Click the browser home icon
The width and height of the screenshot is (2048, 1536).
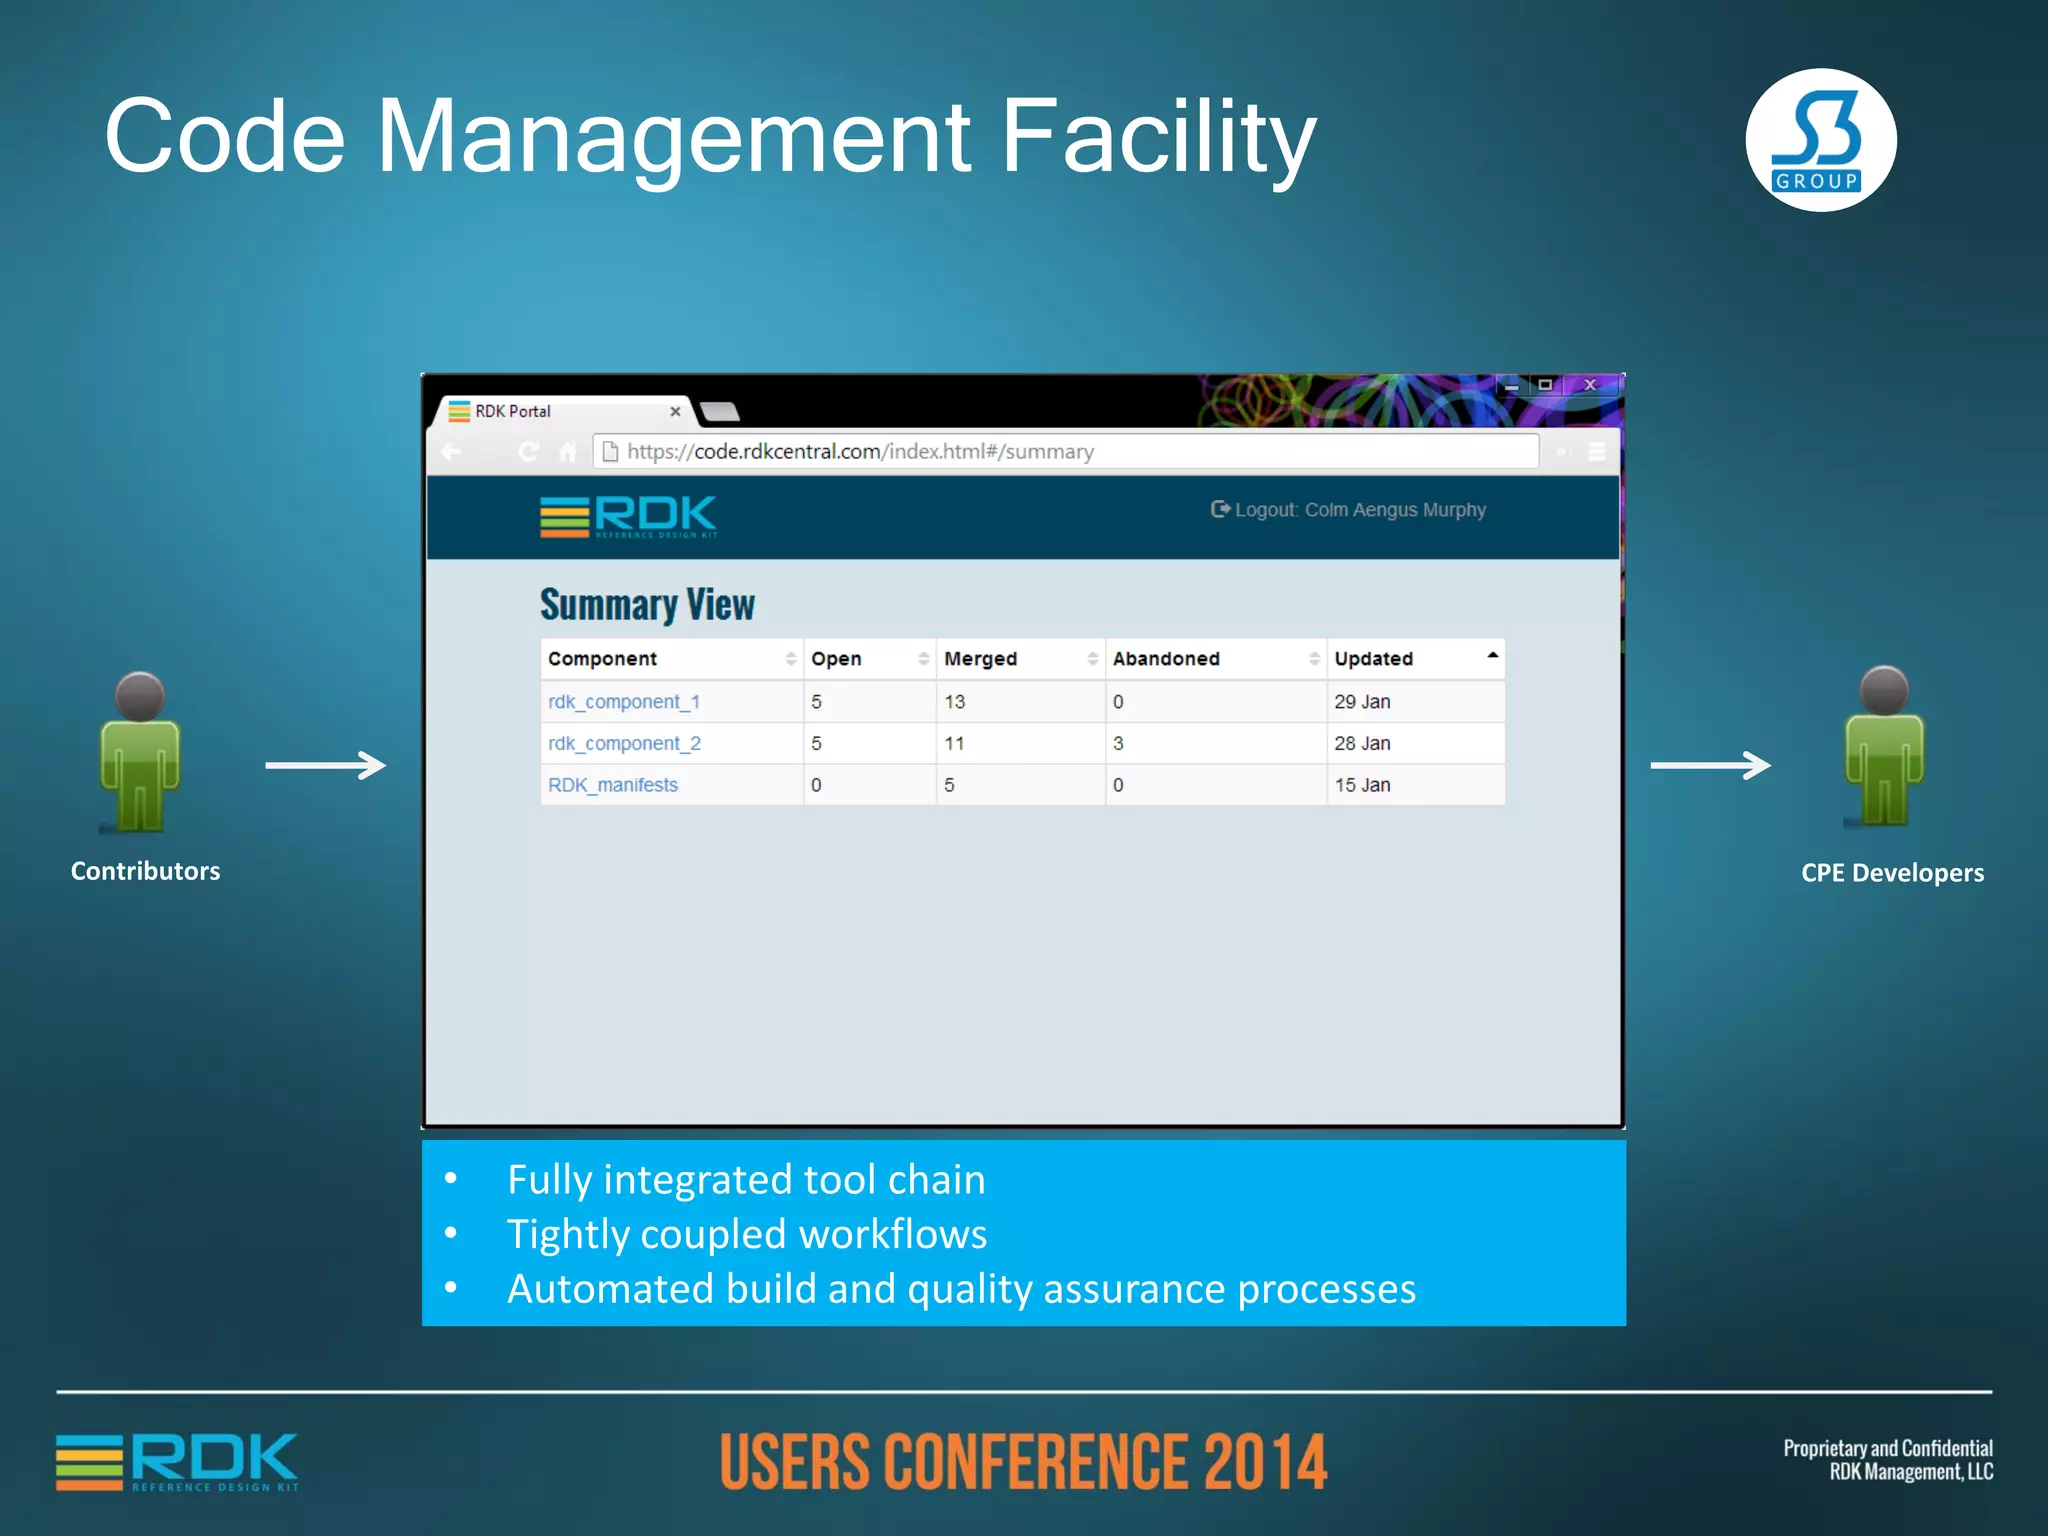567,452
